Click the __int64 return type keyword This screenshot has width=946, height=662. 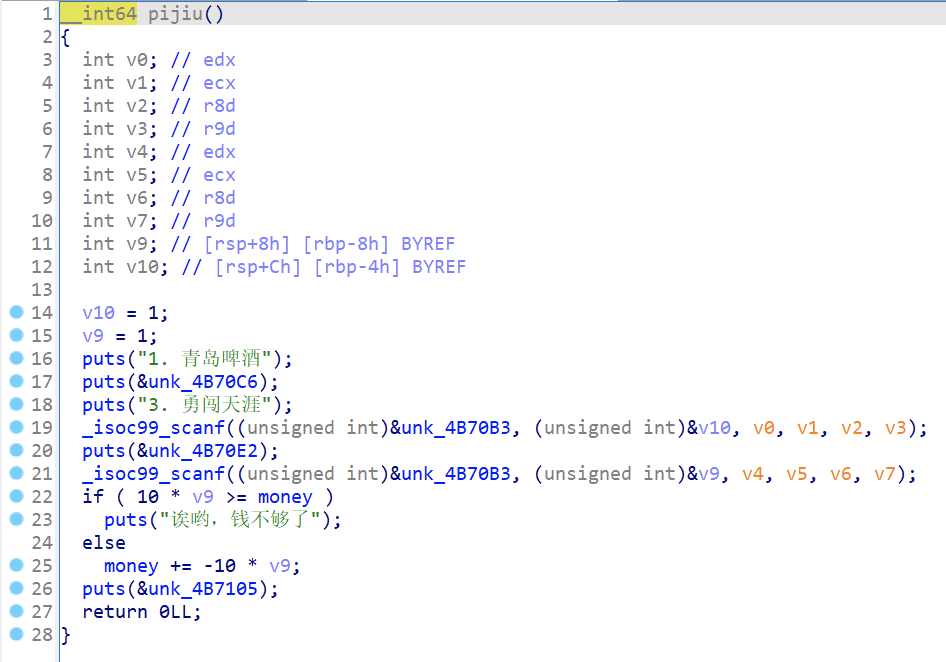(x=98, y=14)
